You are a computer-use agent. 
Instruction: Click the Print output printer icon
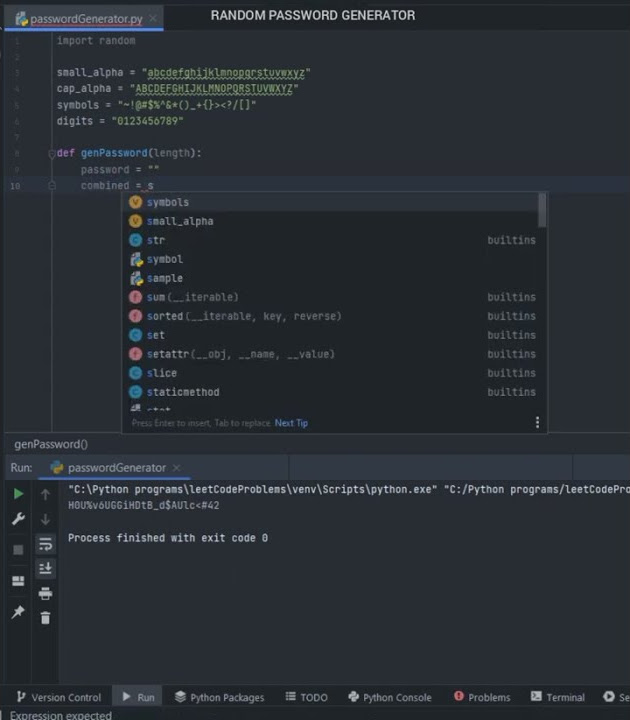(45, 593)
